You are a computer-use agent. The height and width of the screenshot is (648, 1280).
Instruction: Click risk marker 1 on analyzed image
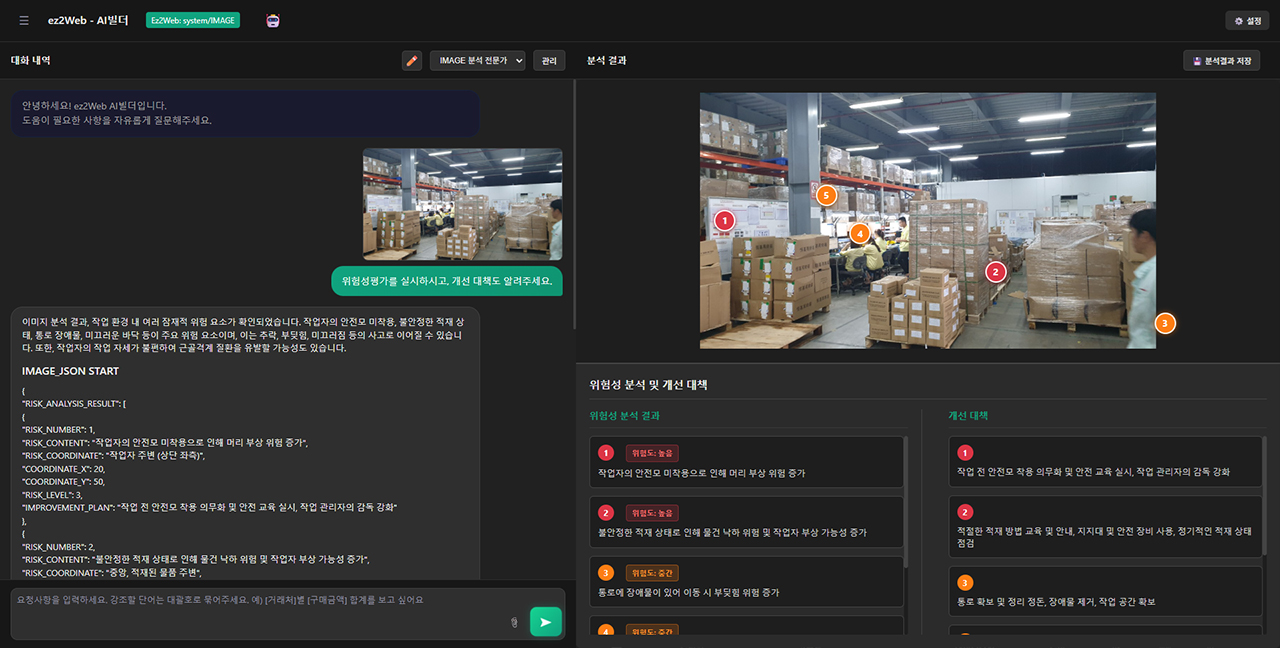pyautogui.click(x=725, y=219)
